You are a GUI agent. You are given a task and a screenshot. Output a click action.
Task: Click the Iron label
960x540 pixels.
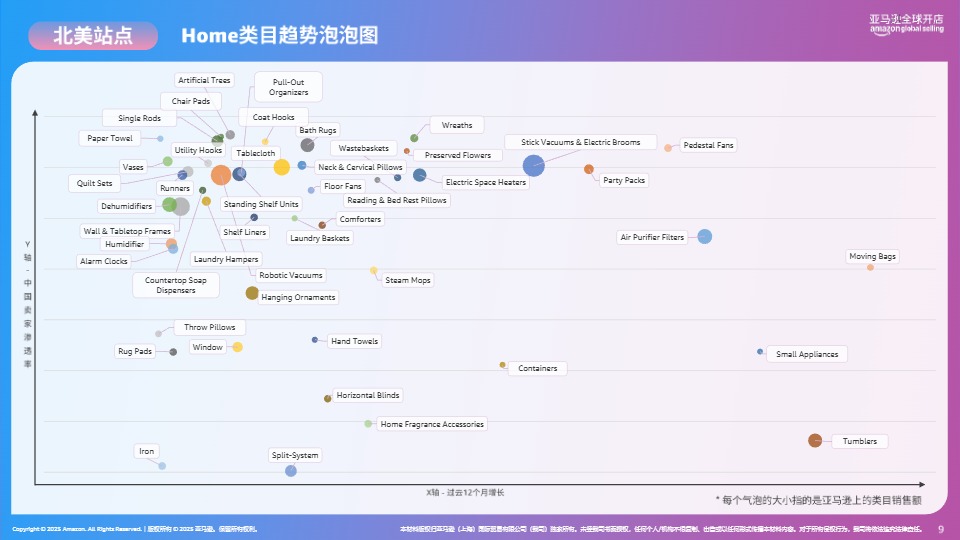(x=146, y=451)
